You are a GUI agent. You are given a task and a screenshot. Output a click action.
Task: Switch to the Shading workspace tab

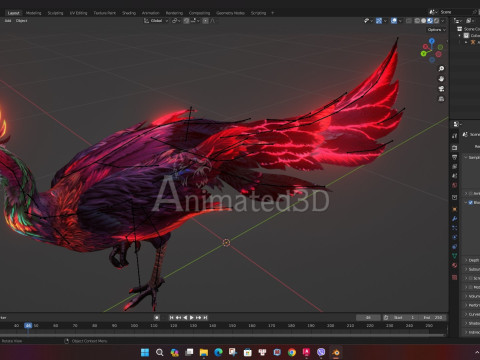[x=129, y=13]
